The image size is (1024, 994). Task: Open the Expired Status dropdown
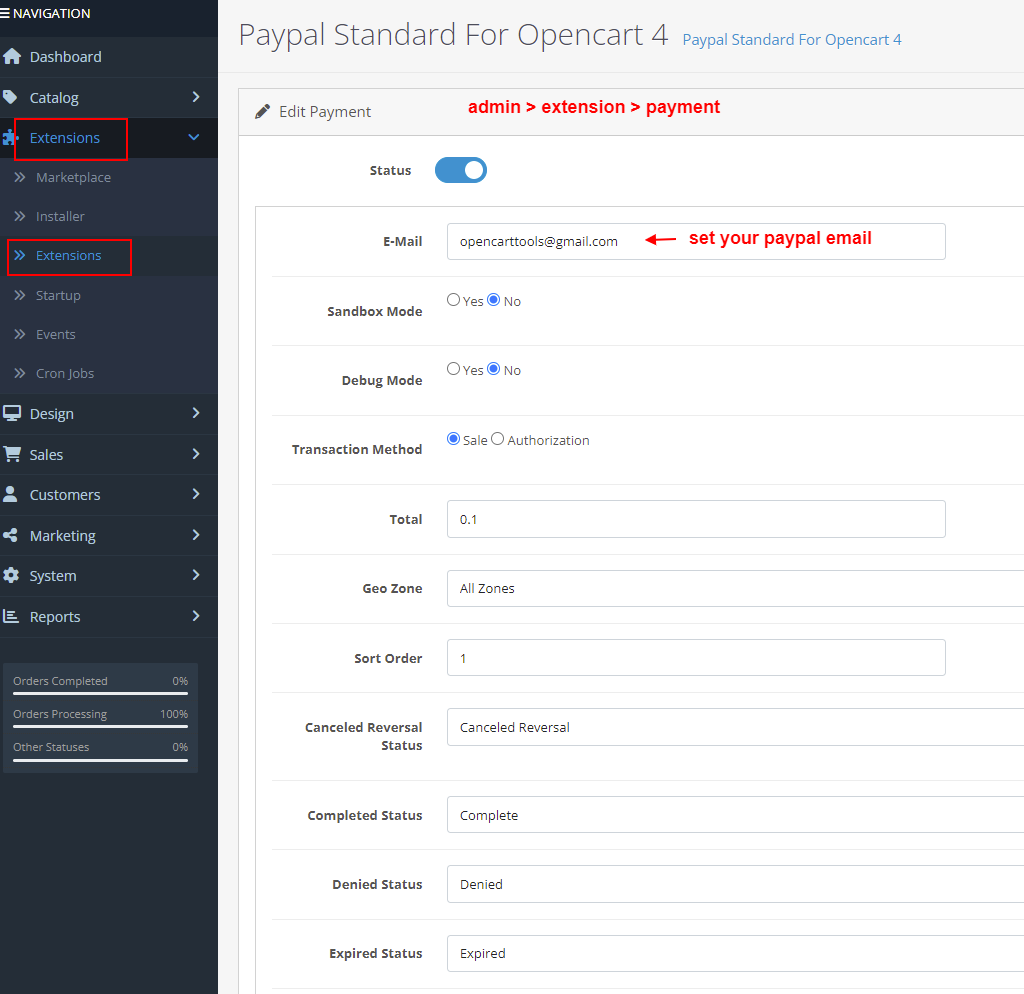click(x=735, y=954)
